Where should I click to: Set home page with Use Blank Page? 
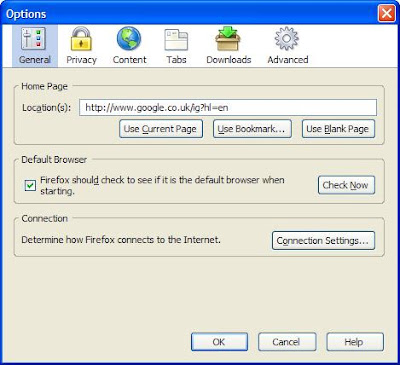pyautogui.click(x=338, y=129)
